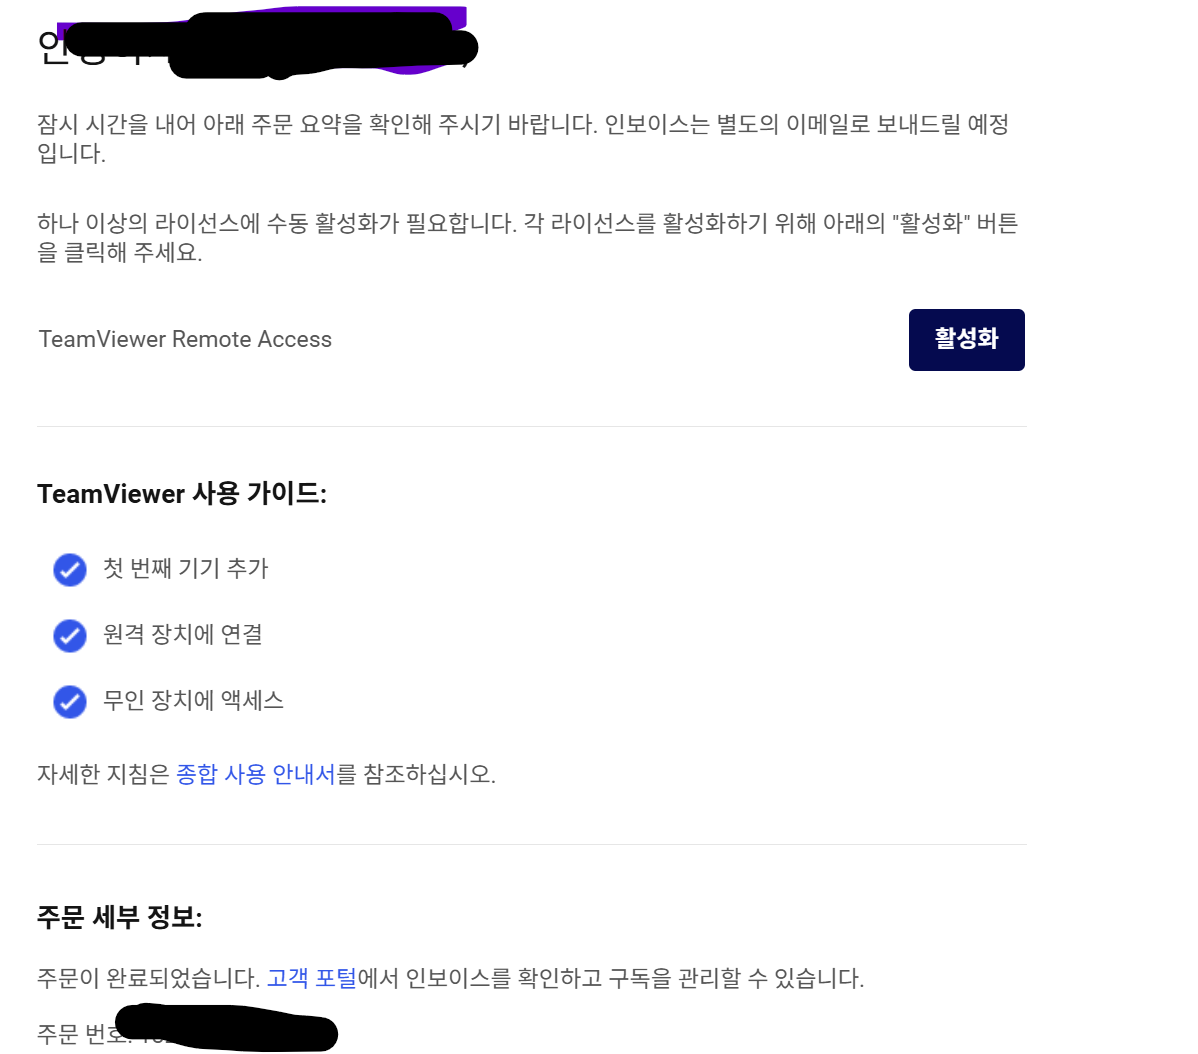The height and width of the screenshot is (1054, 1198).
Task: Click the 잠시 시간을 내어 intro paragraph
Action: tap(523, 138)
